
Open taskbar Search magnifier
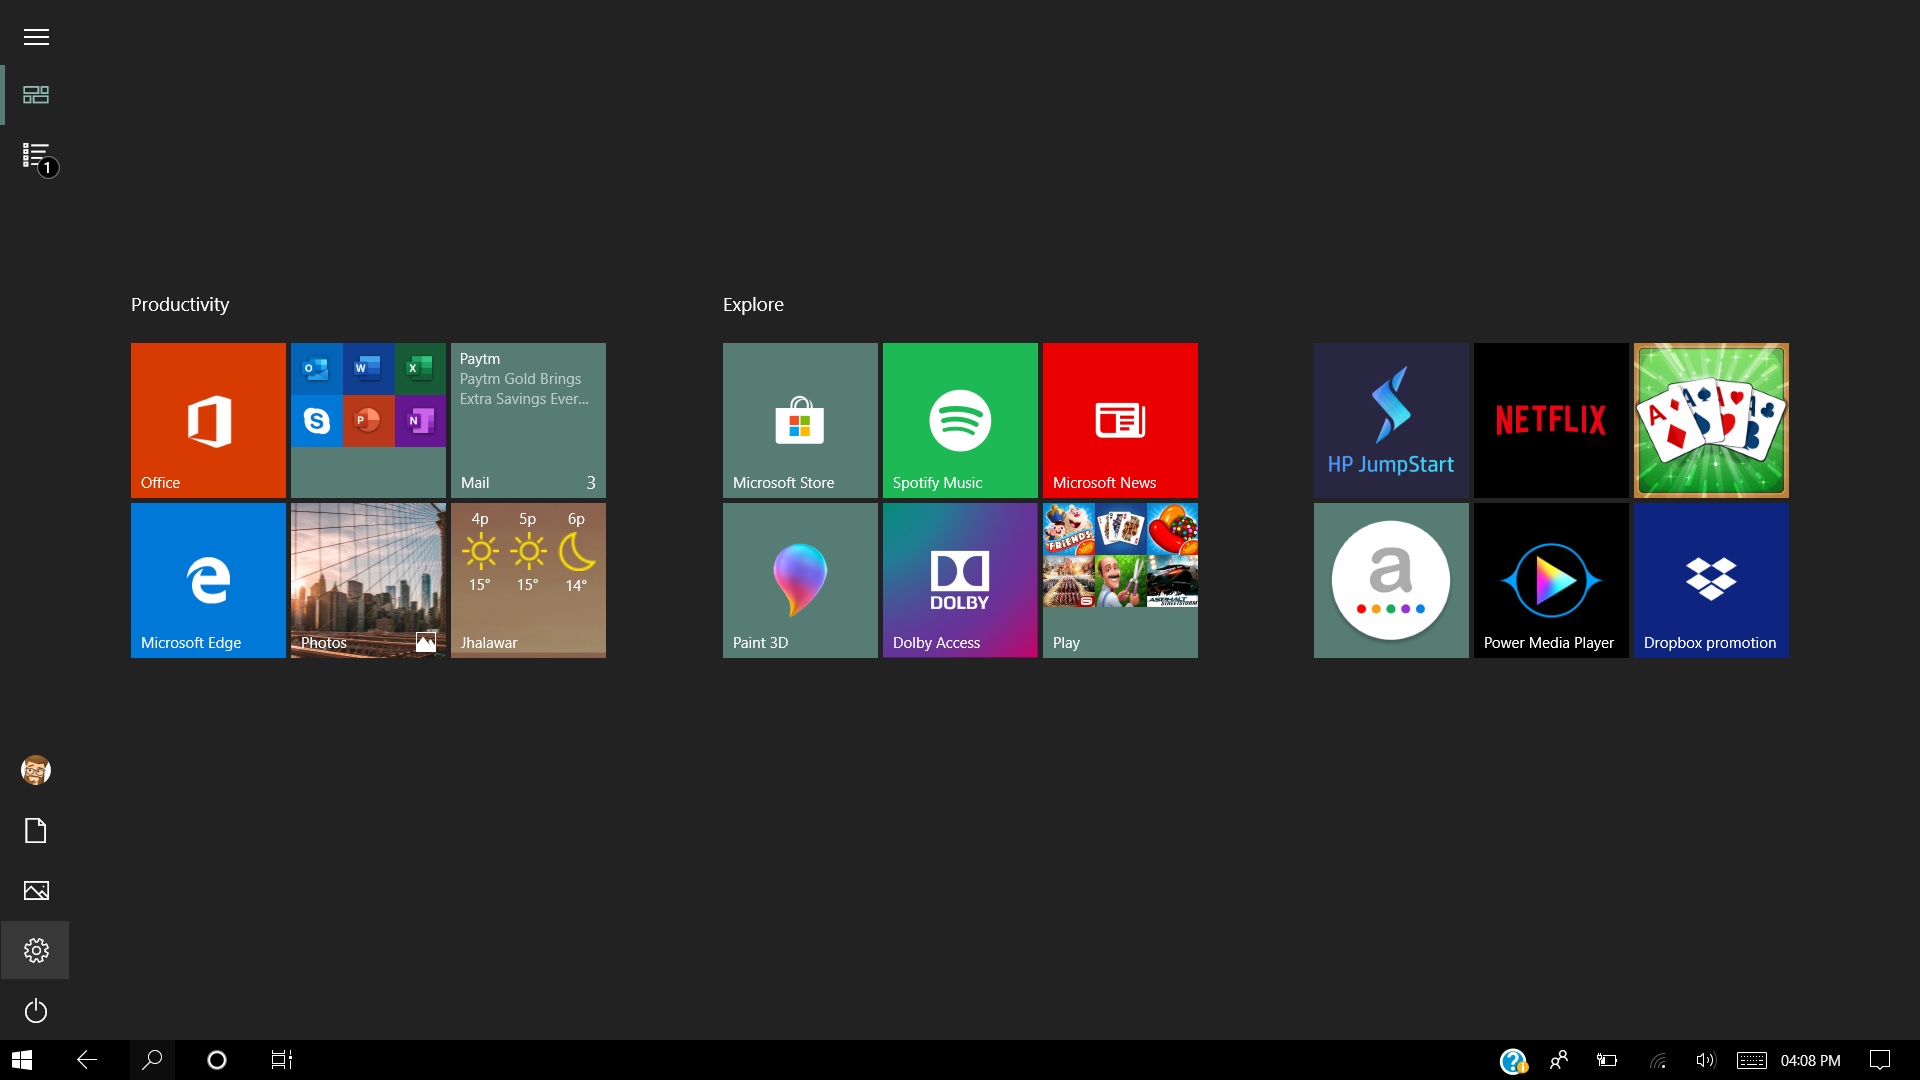coord(152,1060)
